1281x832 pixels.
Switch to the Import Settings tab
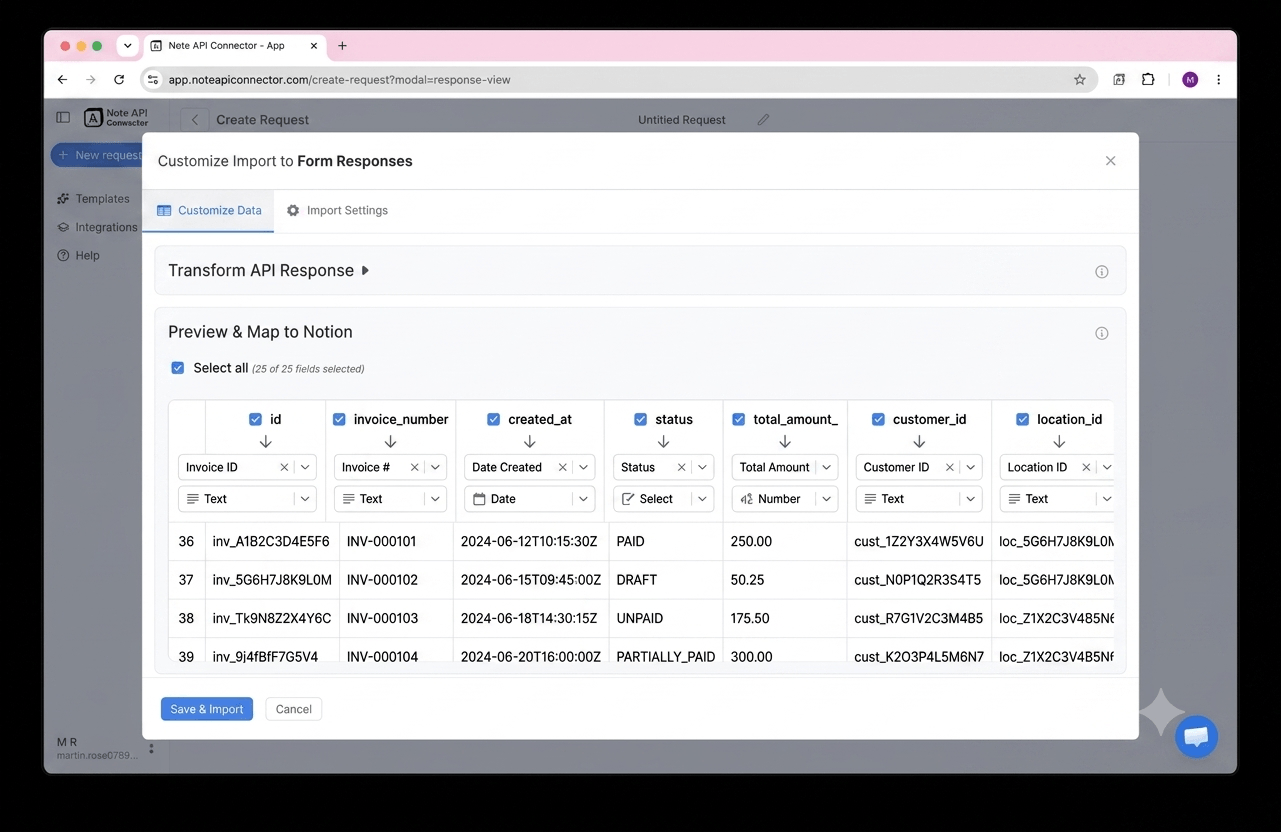pos(337,211)
